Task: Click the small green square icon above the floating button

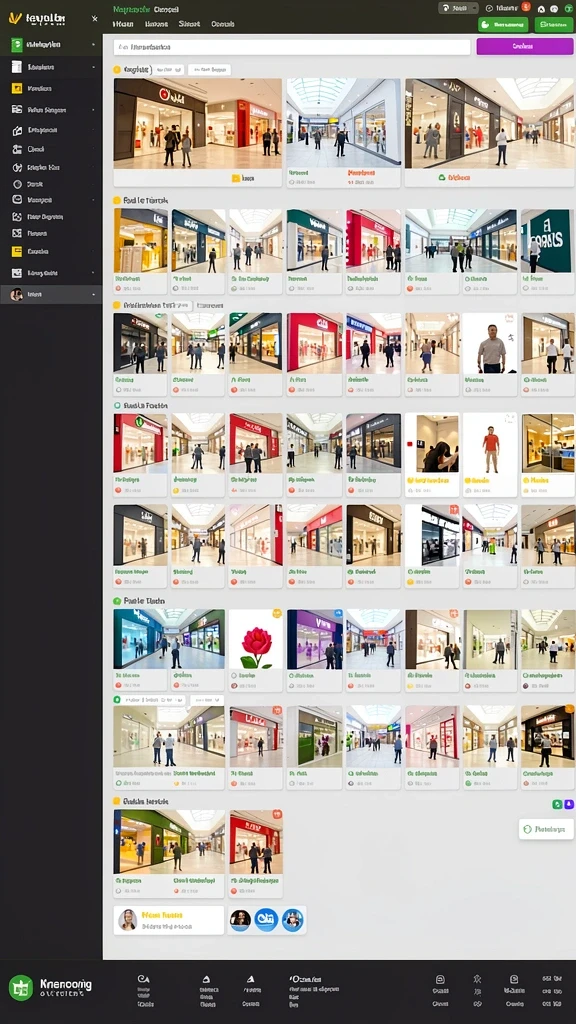Action: (557, 805)
